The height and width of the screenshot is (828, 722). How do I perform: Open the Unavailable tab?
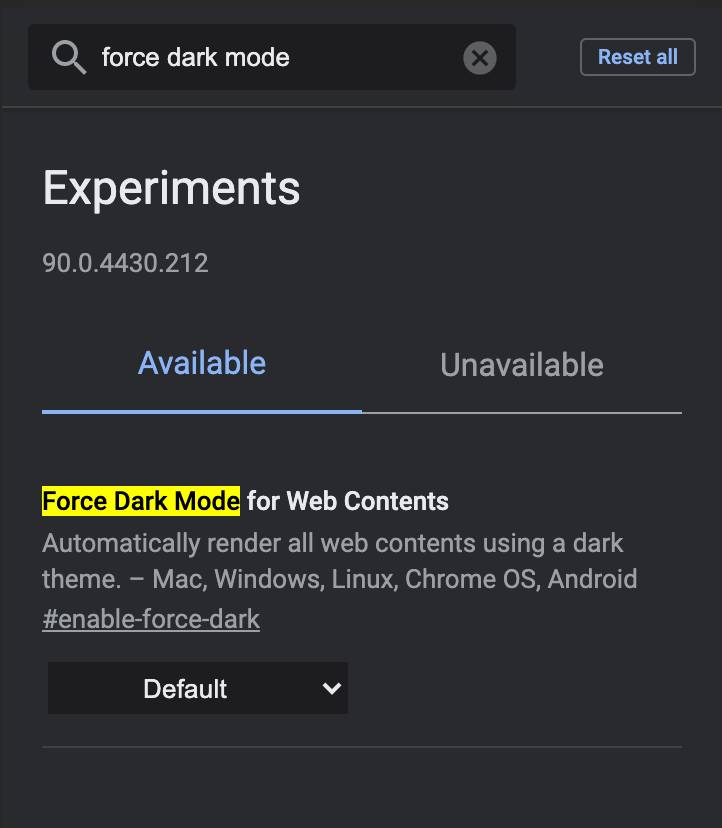tap(521, 365)
